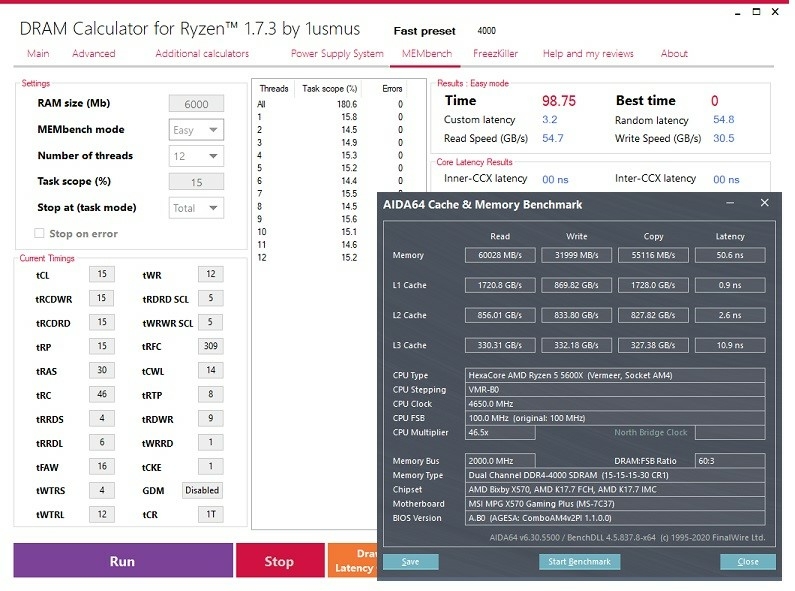795x591 pixels.
Task: Click the tRC value 46
Action: (102, 394)
